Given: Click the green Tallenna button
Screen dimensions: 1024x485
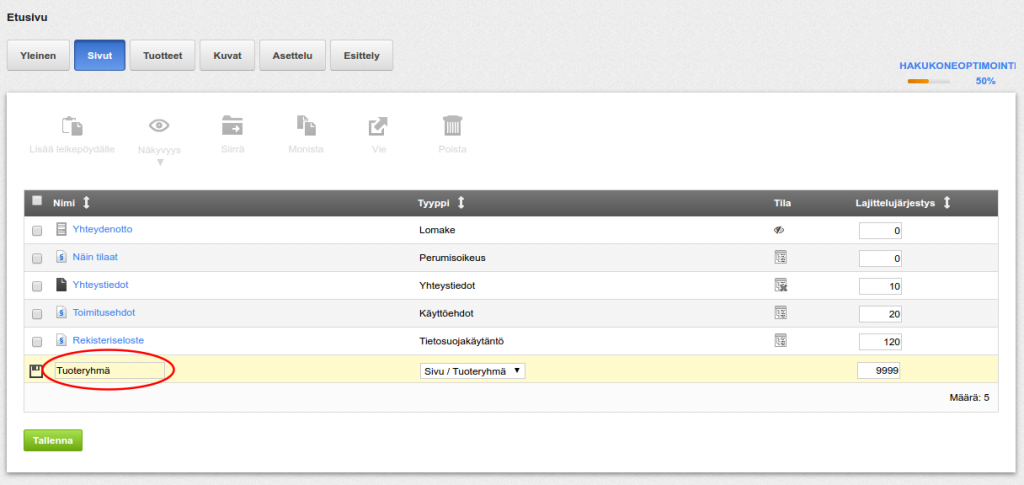Looking at the screenshot, I should 53,441.
